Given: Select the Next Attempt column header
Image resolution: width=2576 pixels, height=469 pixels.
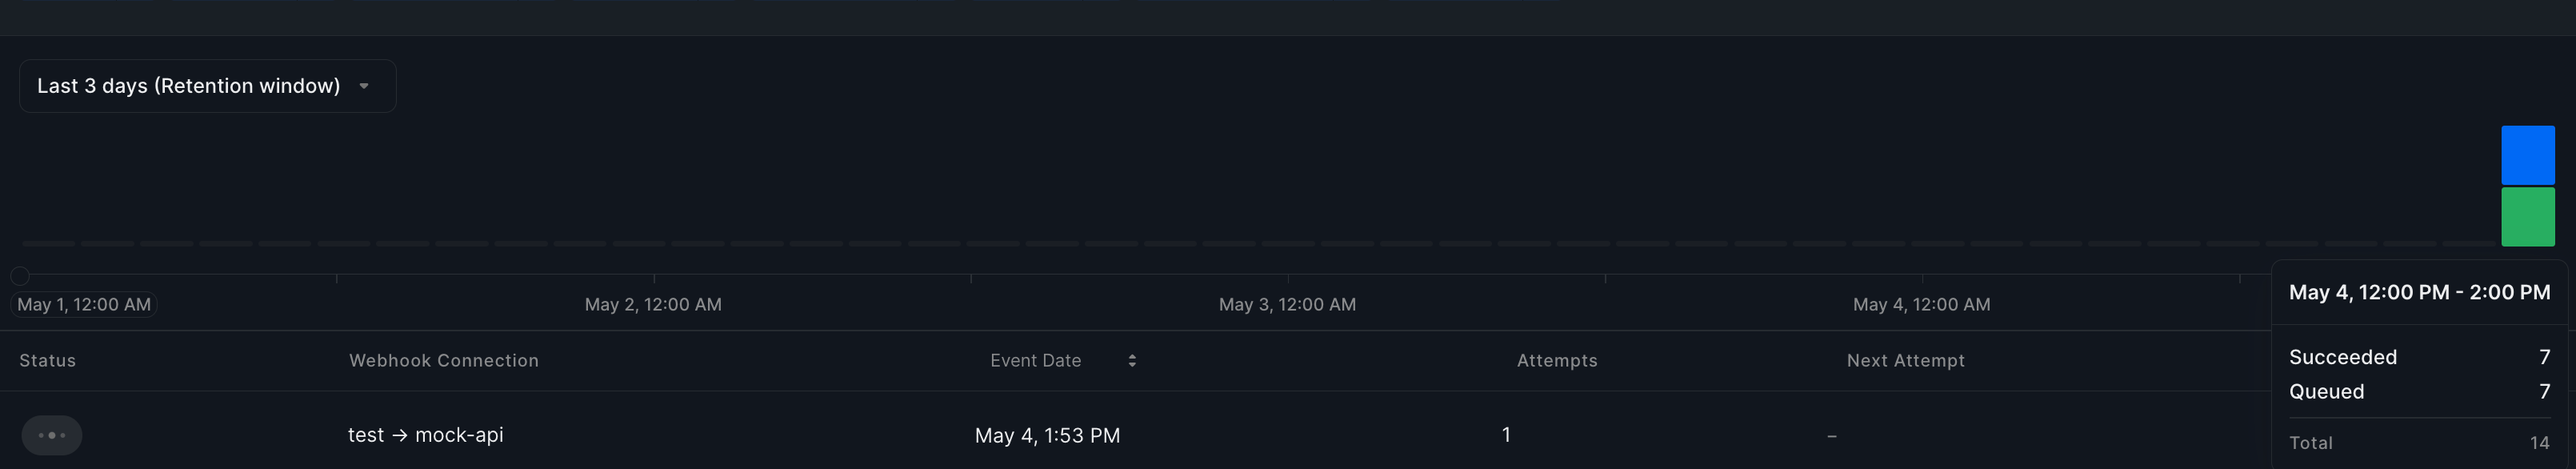Looking at the screenshot, I should pos(1905,360).
